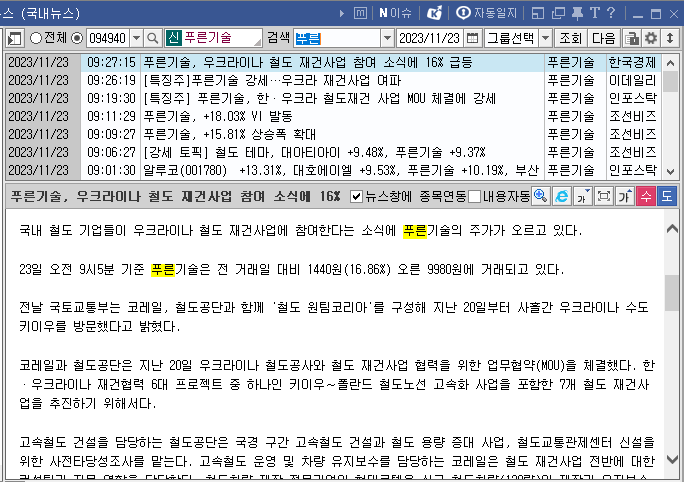Toggle the 내용자동 checkbox

(x=475, y=197)
